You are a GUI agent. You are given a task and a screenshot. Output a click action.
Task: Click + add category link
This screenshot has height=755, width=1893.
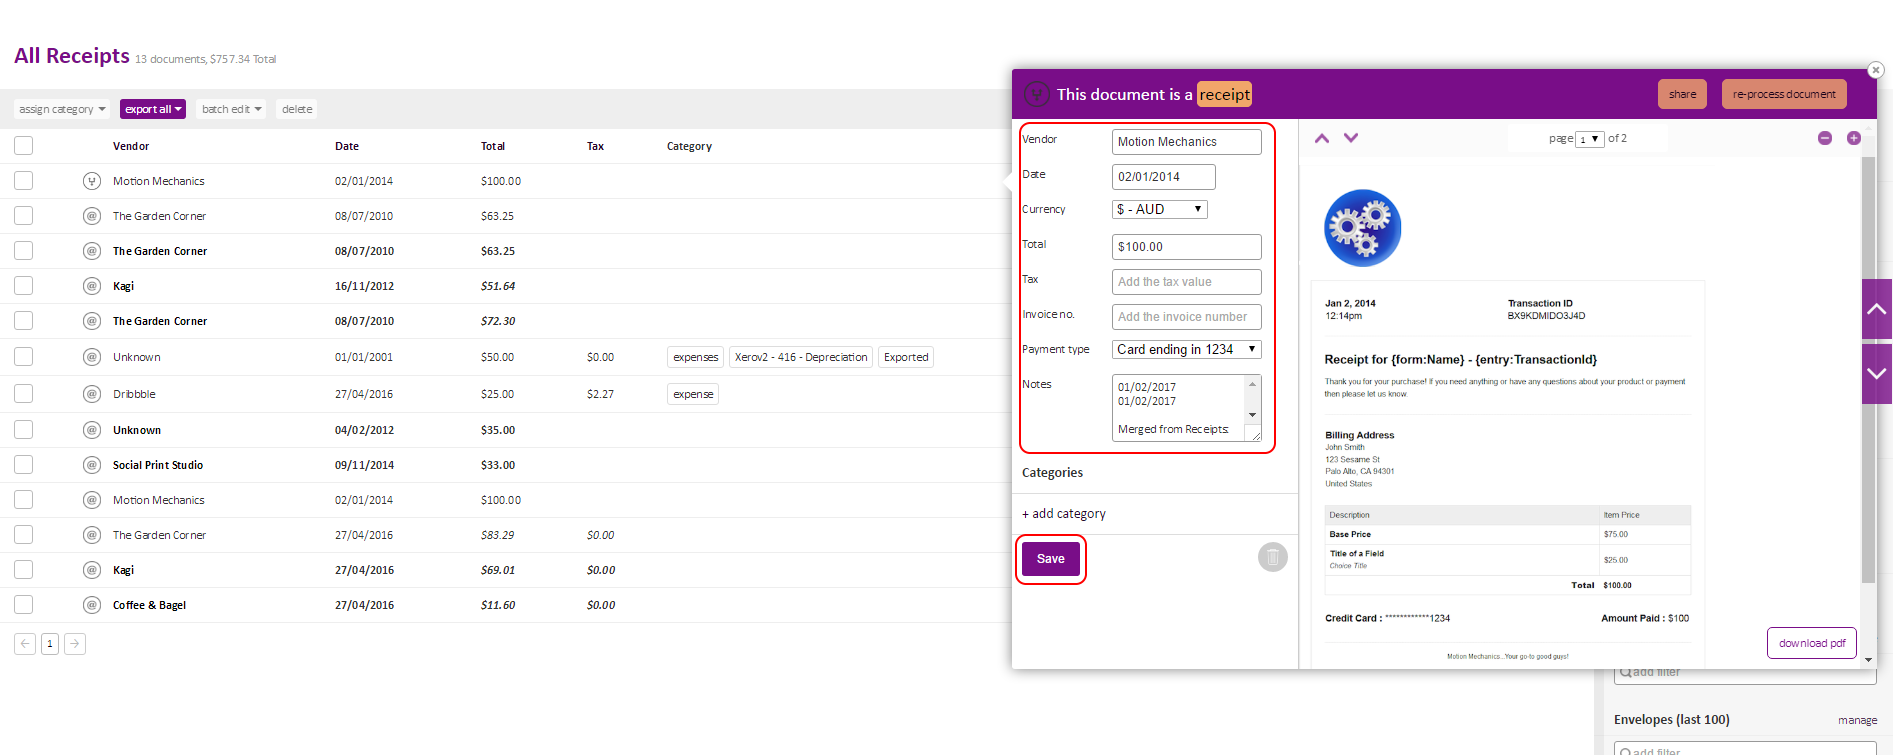tap(1064, 514)
